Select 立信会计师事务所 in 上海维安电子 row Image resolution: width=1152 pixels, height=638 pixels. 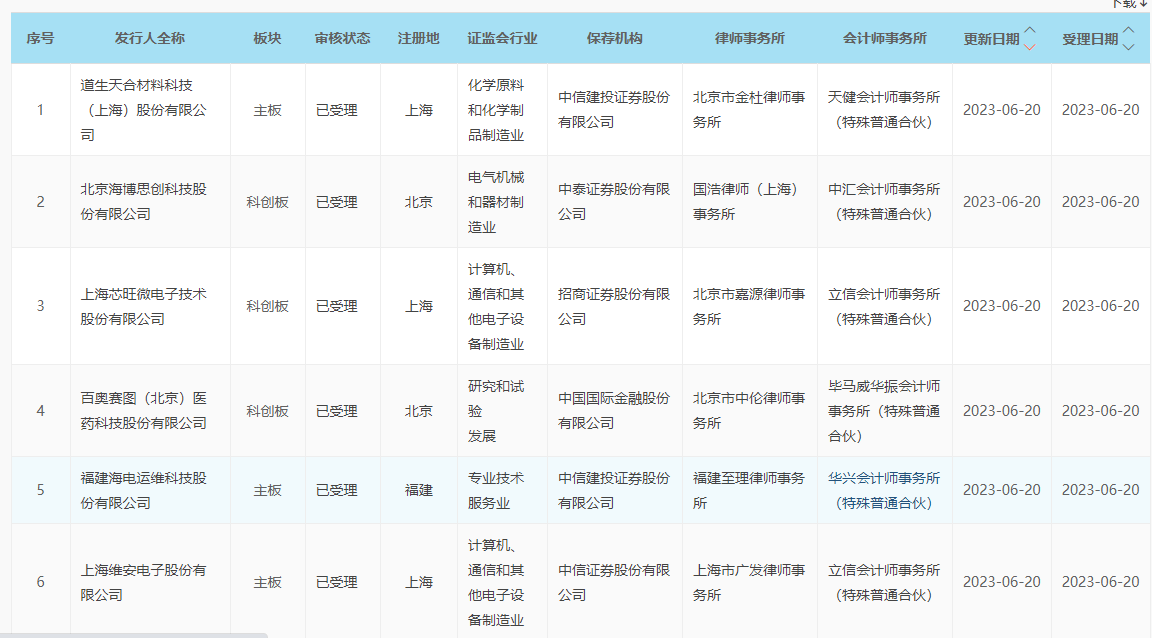[884, 582]
